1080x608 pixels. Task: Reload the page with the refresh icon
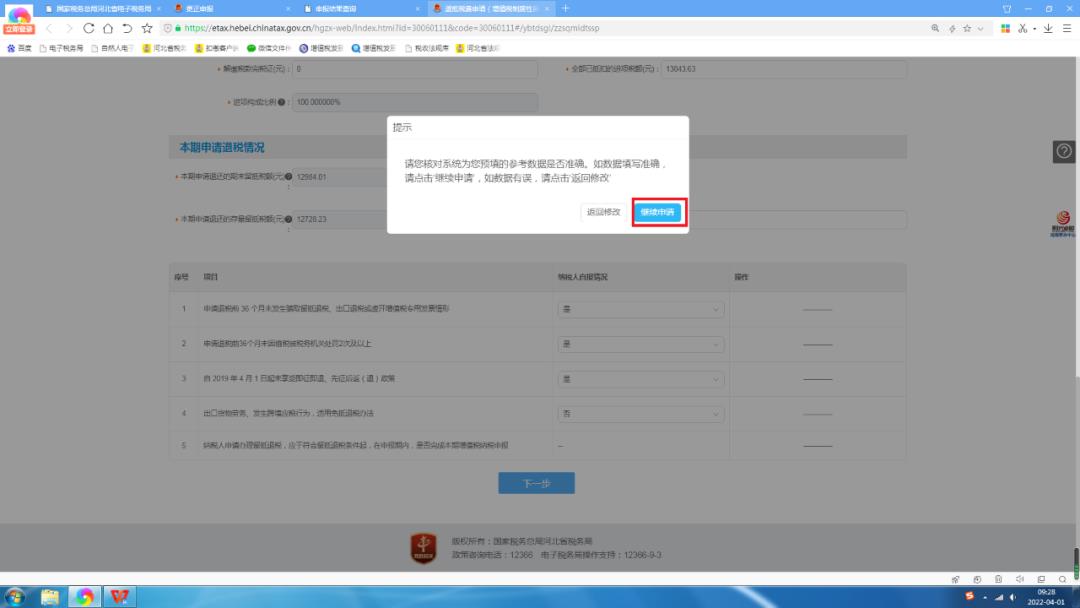[88, 28]
